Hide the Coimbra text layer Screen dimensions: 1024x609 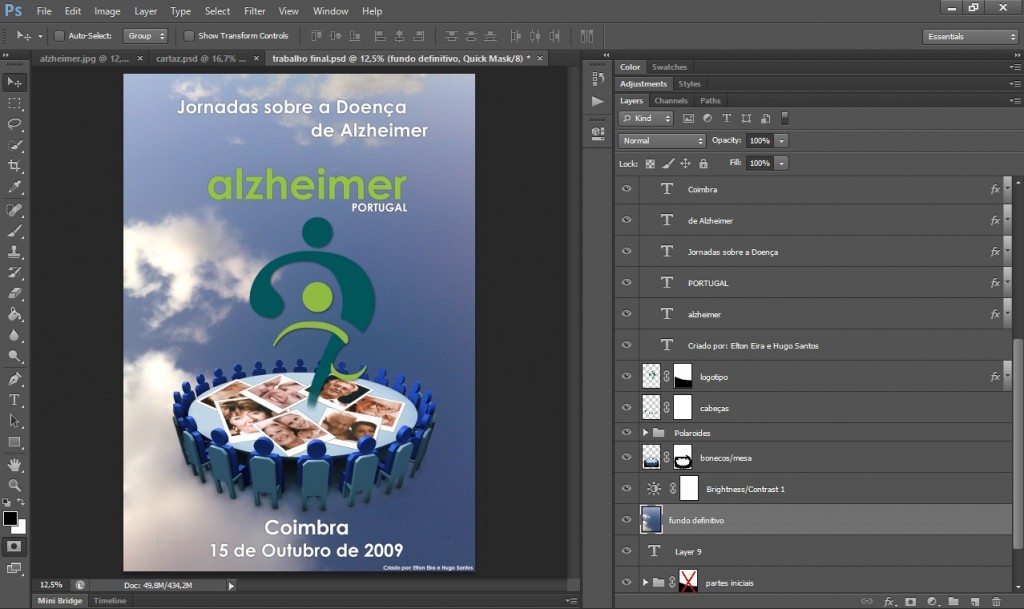click(626, 189)
